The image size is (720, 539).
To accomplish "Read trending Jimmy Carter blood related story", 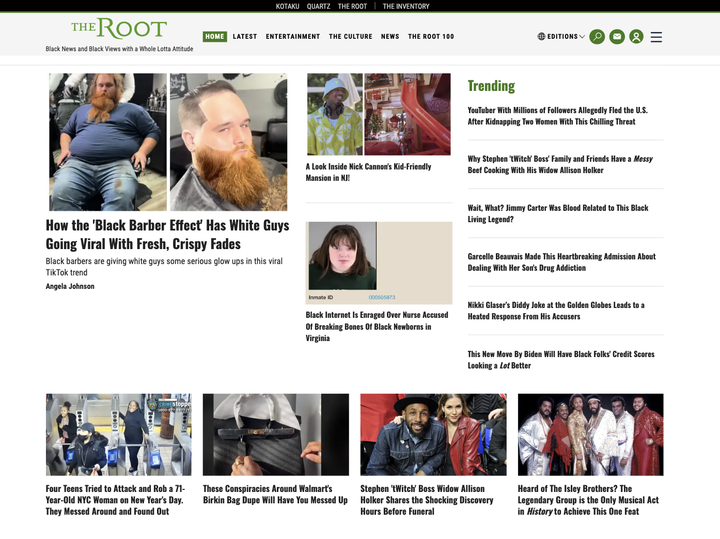I will (558, 213).
